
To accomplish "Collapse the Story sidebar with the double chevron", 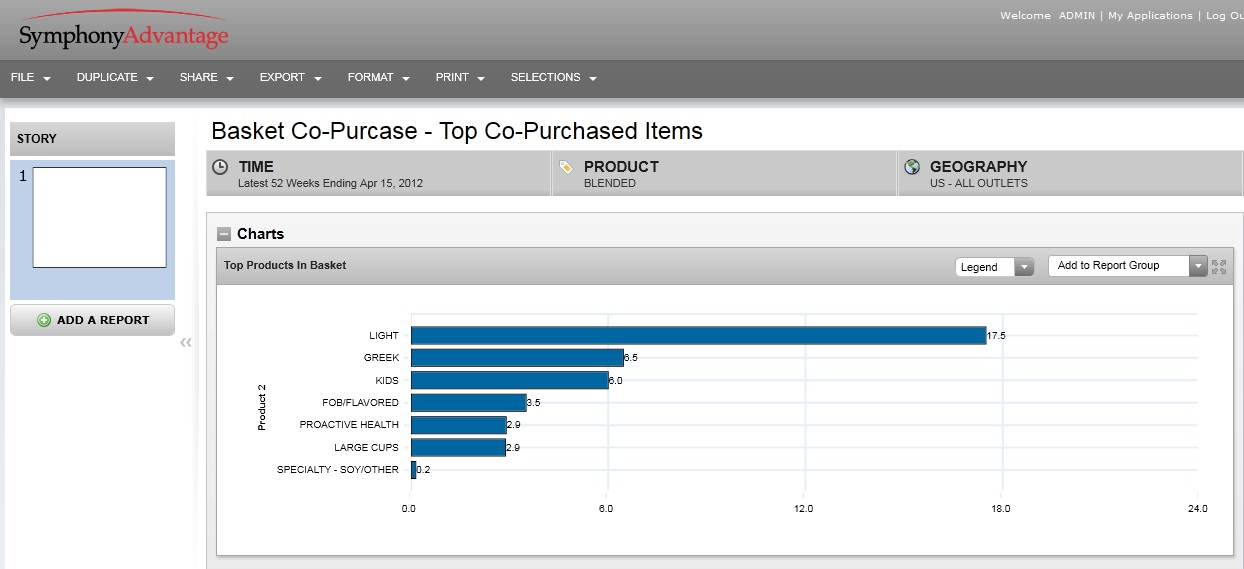I will pos(185,343).
